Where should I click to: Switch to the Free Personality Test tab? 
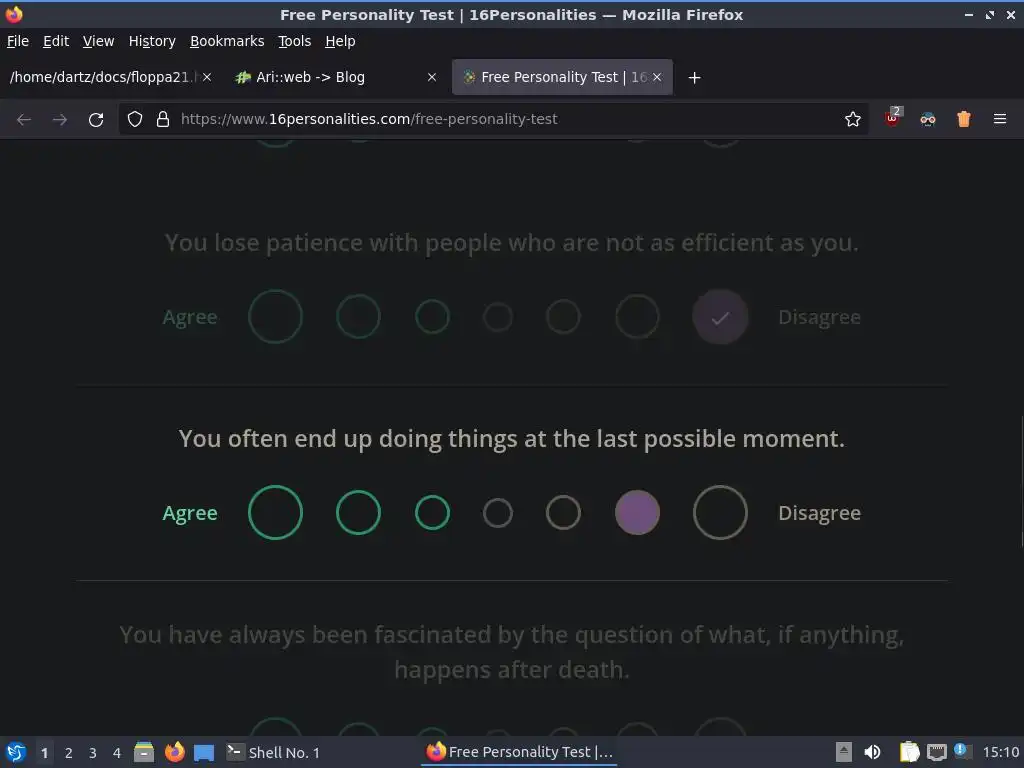pyautogui.click(x=562, y=77)
